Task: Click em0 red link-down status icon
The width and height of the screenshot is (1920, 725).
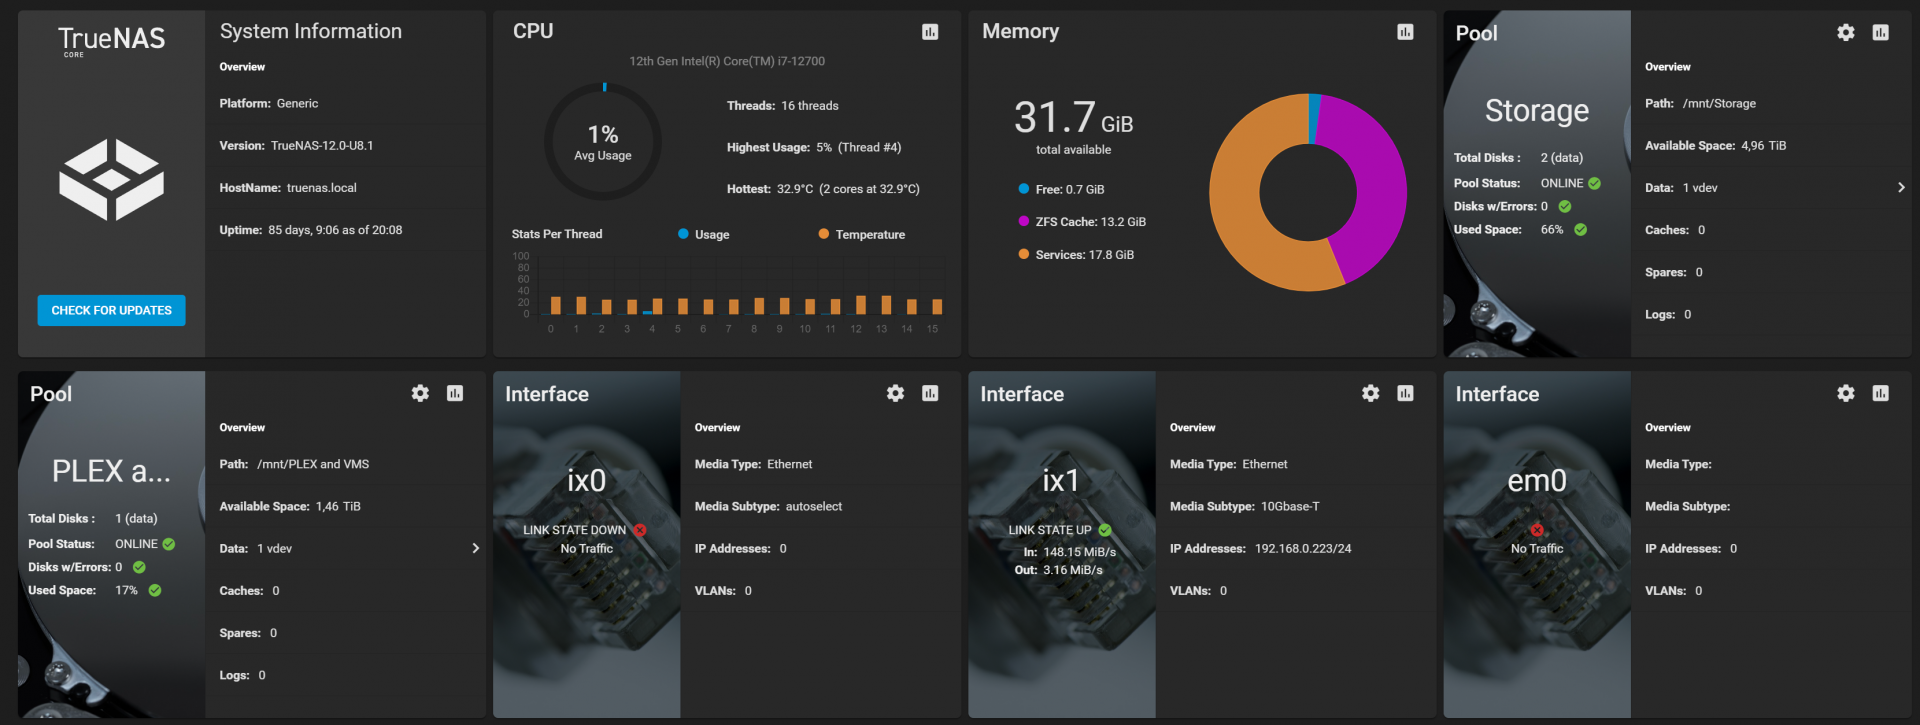Action: click(1537, 530)
